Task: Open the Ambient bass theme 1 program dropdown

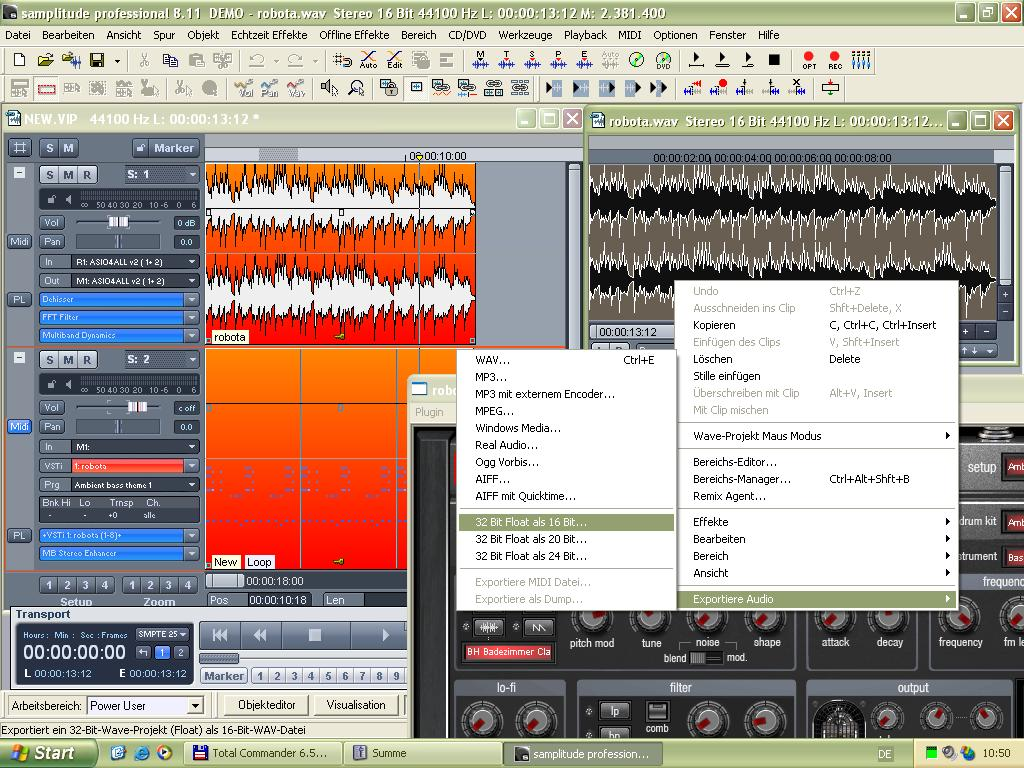Action: coord(192,485)
